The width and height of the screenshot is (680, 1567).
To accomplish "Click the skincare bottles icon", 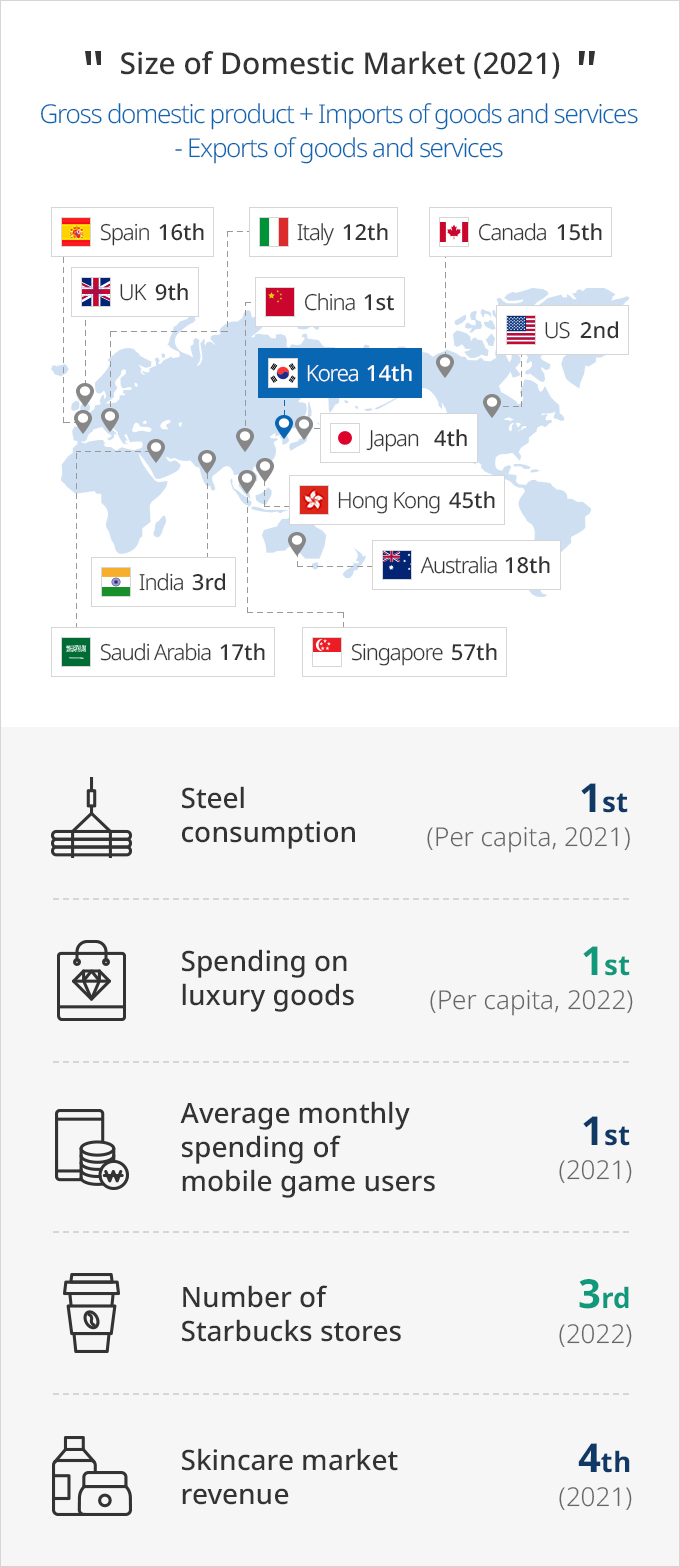I will [x=91, y=1476].
